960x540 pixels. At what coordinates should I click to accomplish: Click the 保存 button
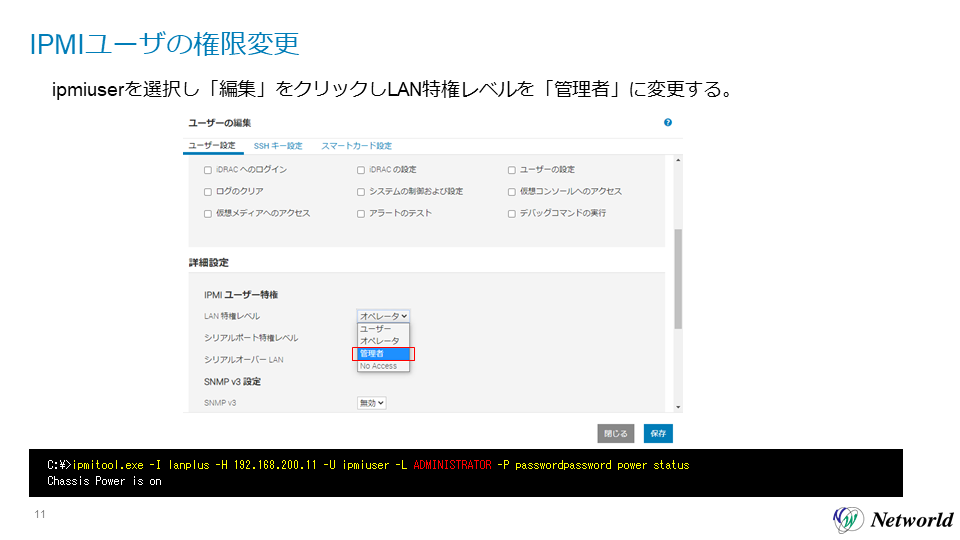tap(658, 433)
